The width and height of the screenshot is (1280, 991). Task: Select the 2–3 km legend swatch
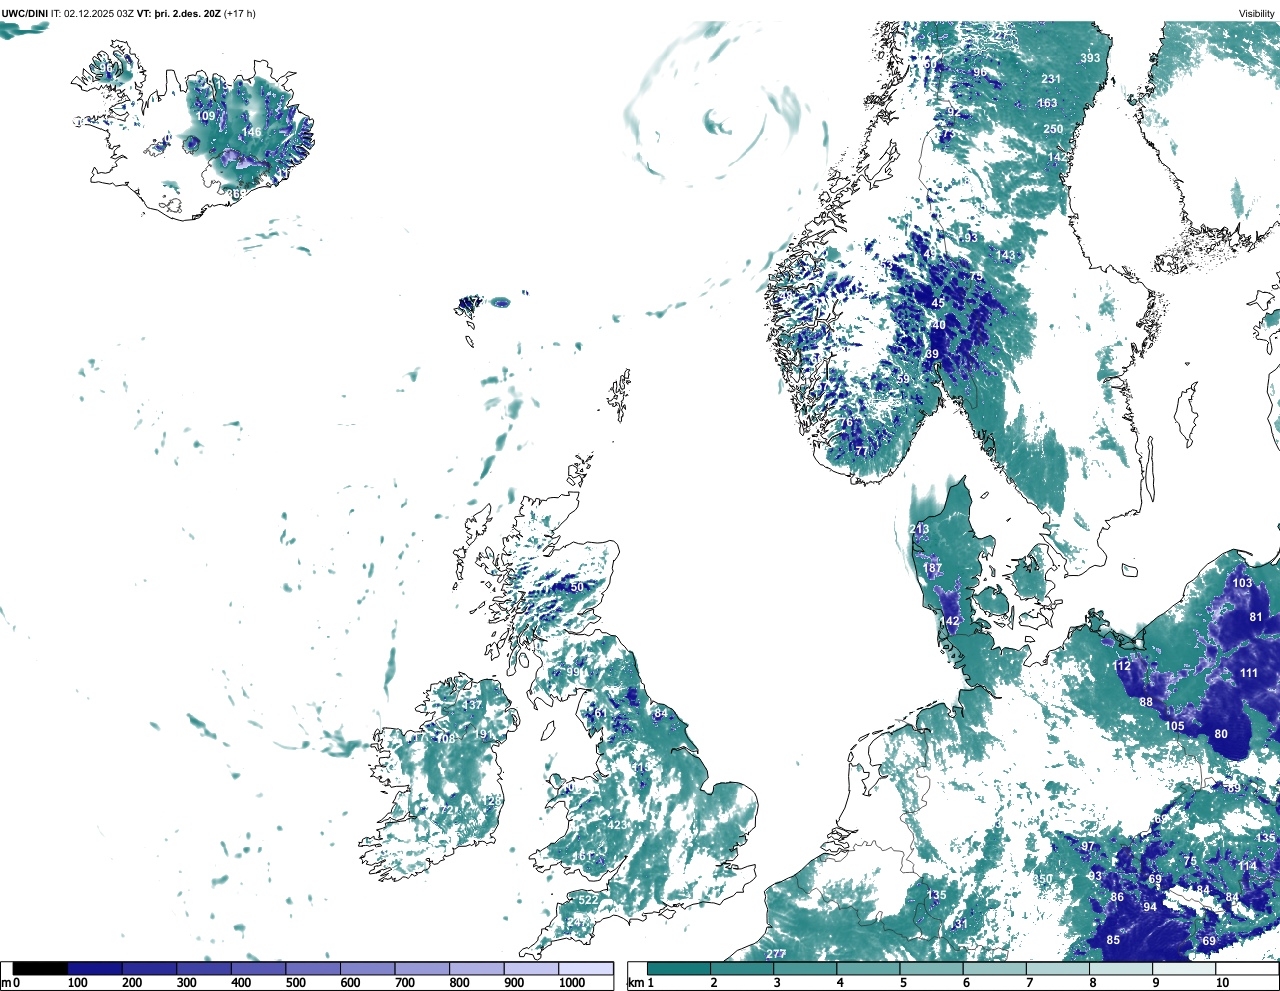point(742,968)
